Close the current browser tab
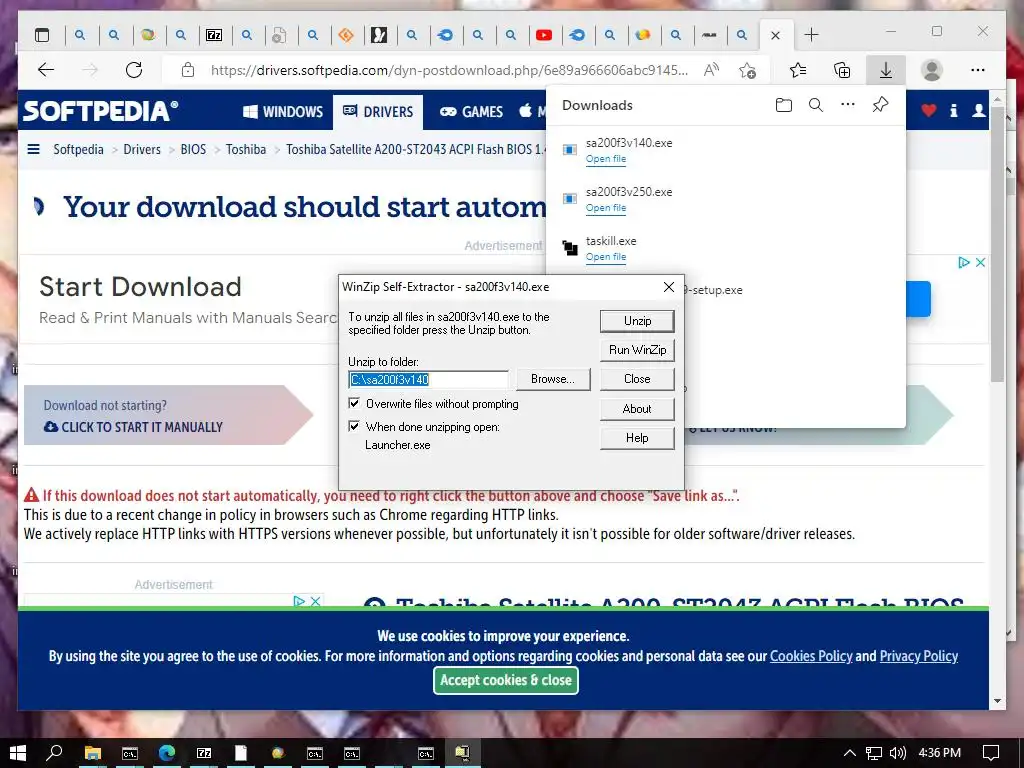 pyautogui.click(x=775, y=35)
